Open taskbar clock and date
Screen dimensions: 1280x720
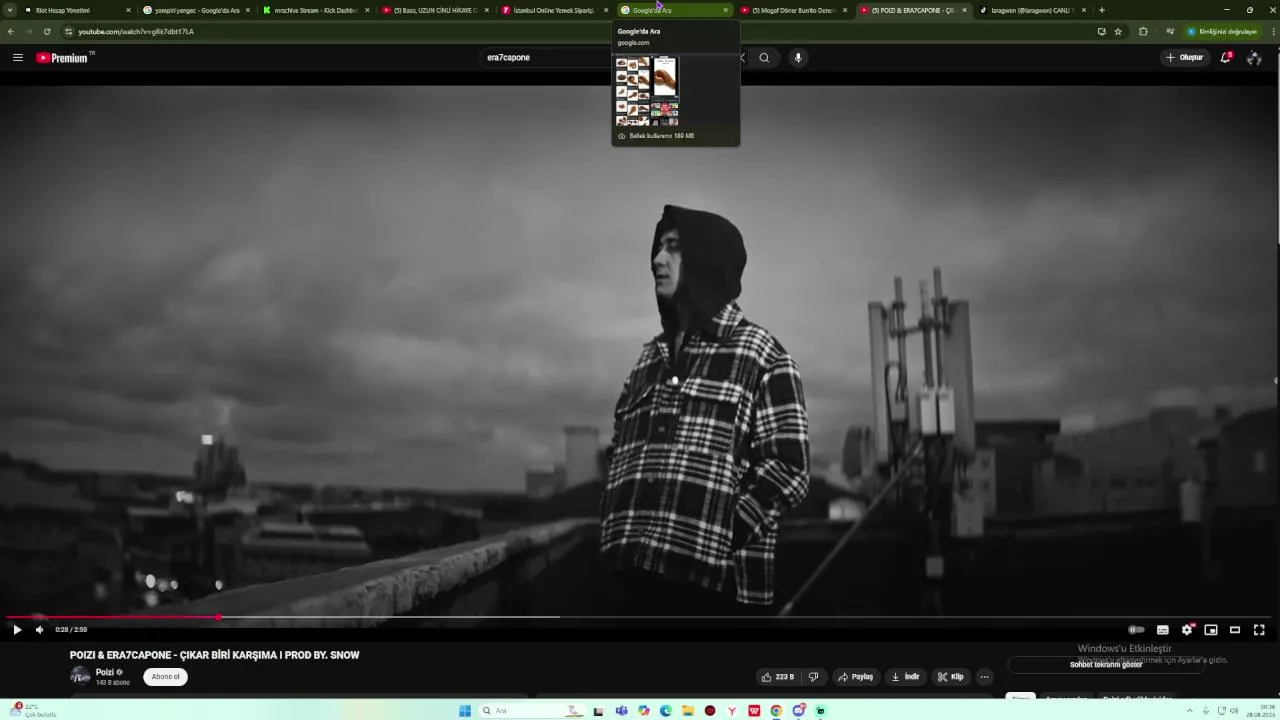1262,711
